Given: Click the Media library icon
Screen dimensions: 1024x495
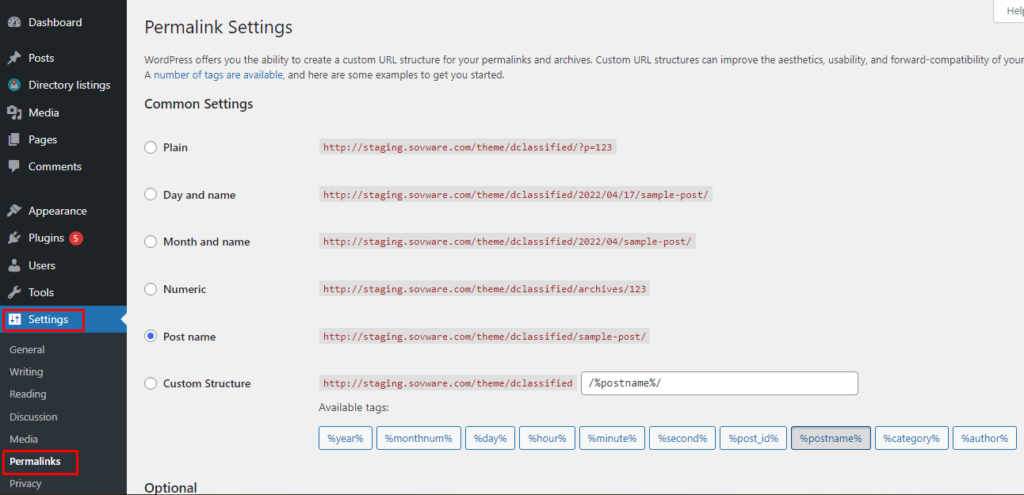Looking at the screenshot, I should [14, 113].
